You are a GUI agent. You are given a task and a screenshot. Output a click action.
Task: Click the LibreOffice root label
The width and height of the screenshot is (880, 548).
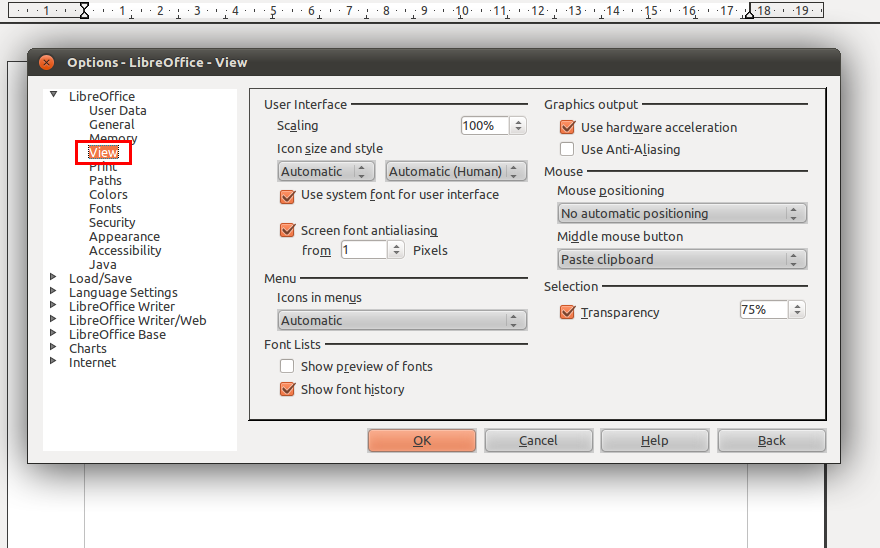(102, 97)
